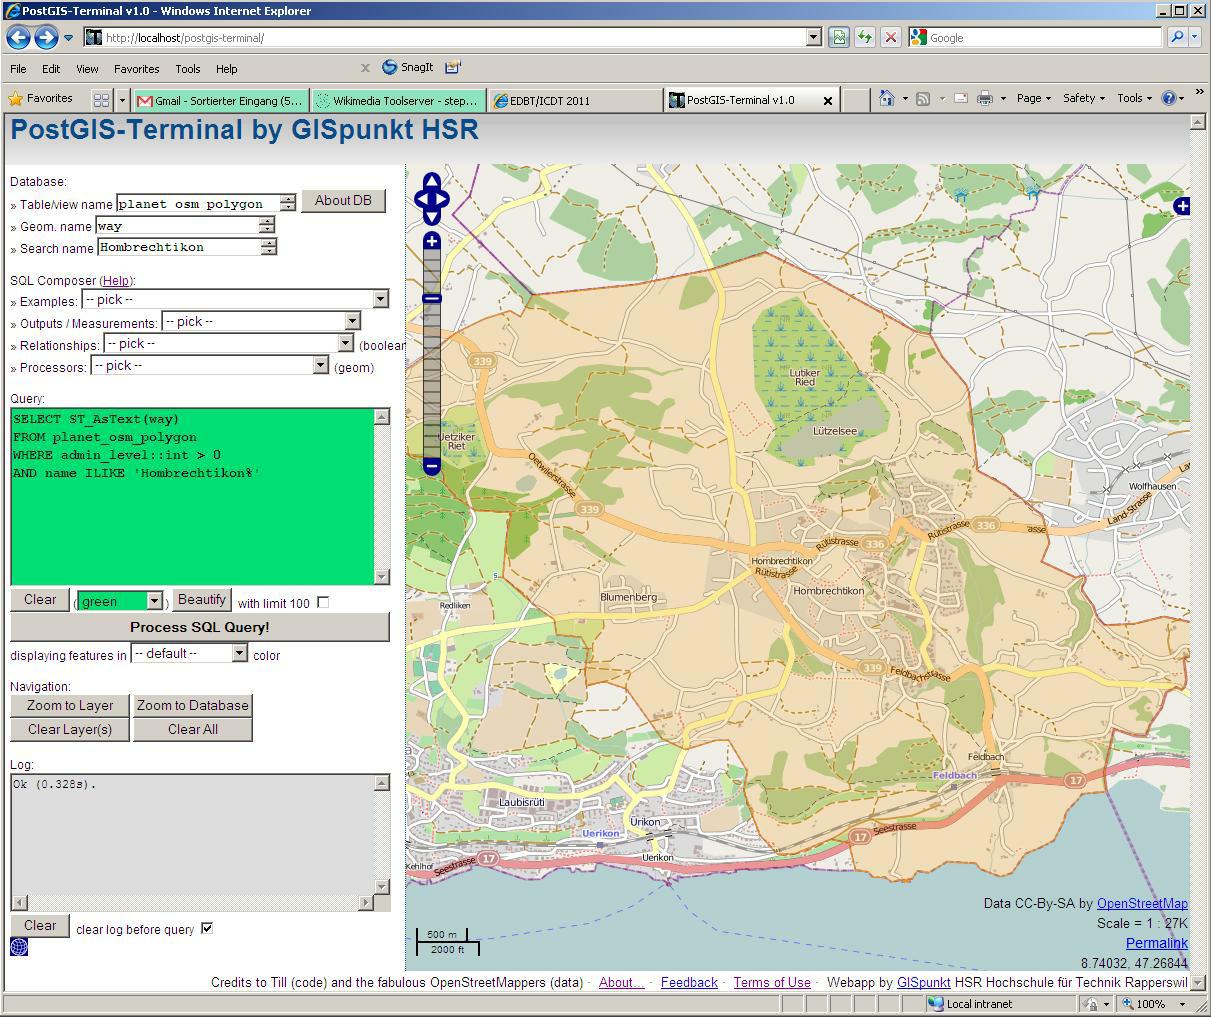Screen dimensions: 1211x1017
Task: Click the Home icon in the command bar
Action: pyautogui.click(x=886, y=98)
